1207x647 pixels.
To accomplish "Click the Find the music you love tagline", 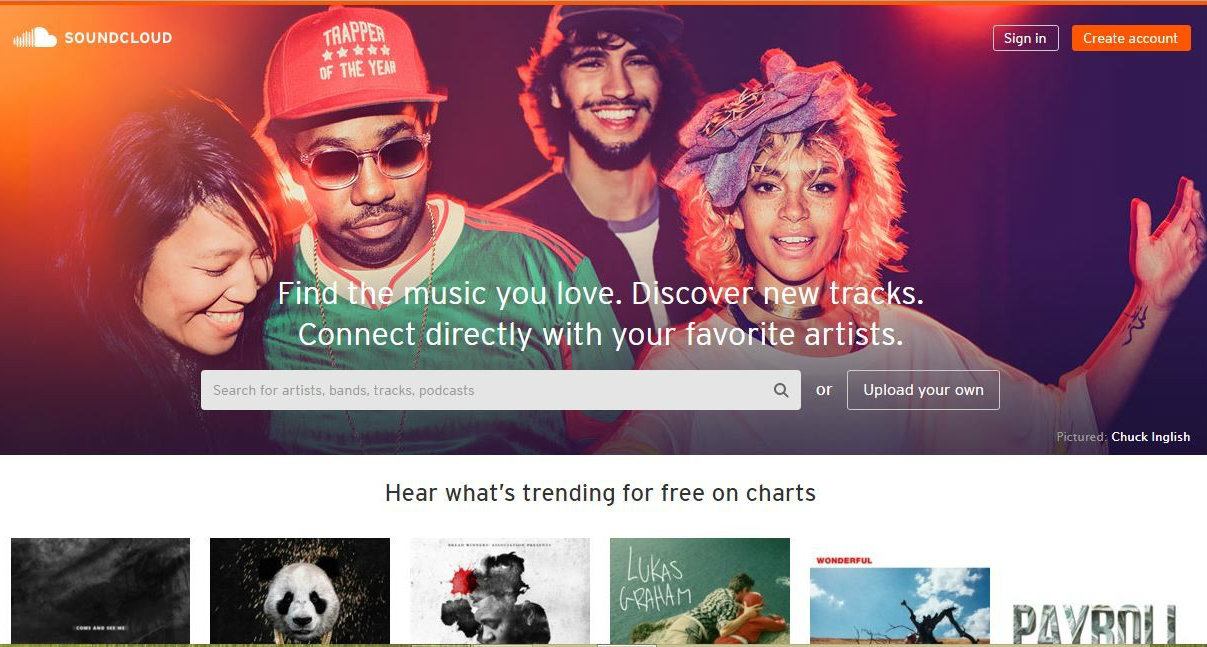I will [600, 294].
